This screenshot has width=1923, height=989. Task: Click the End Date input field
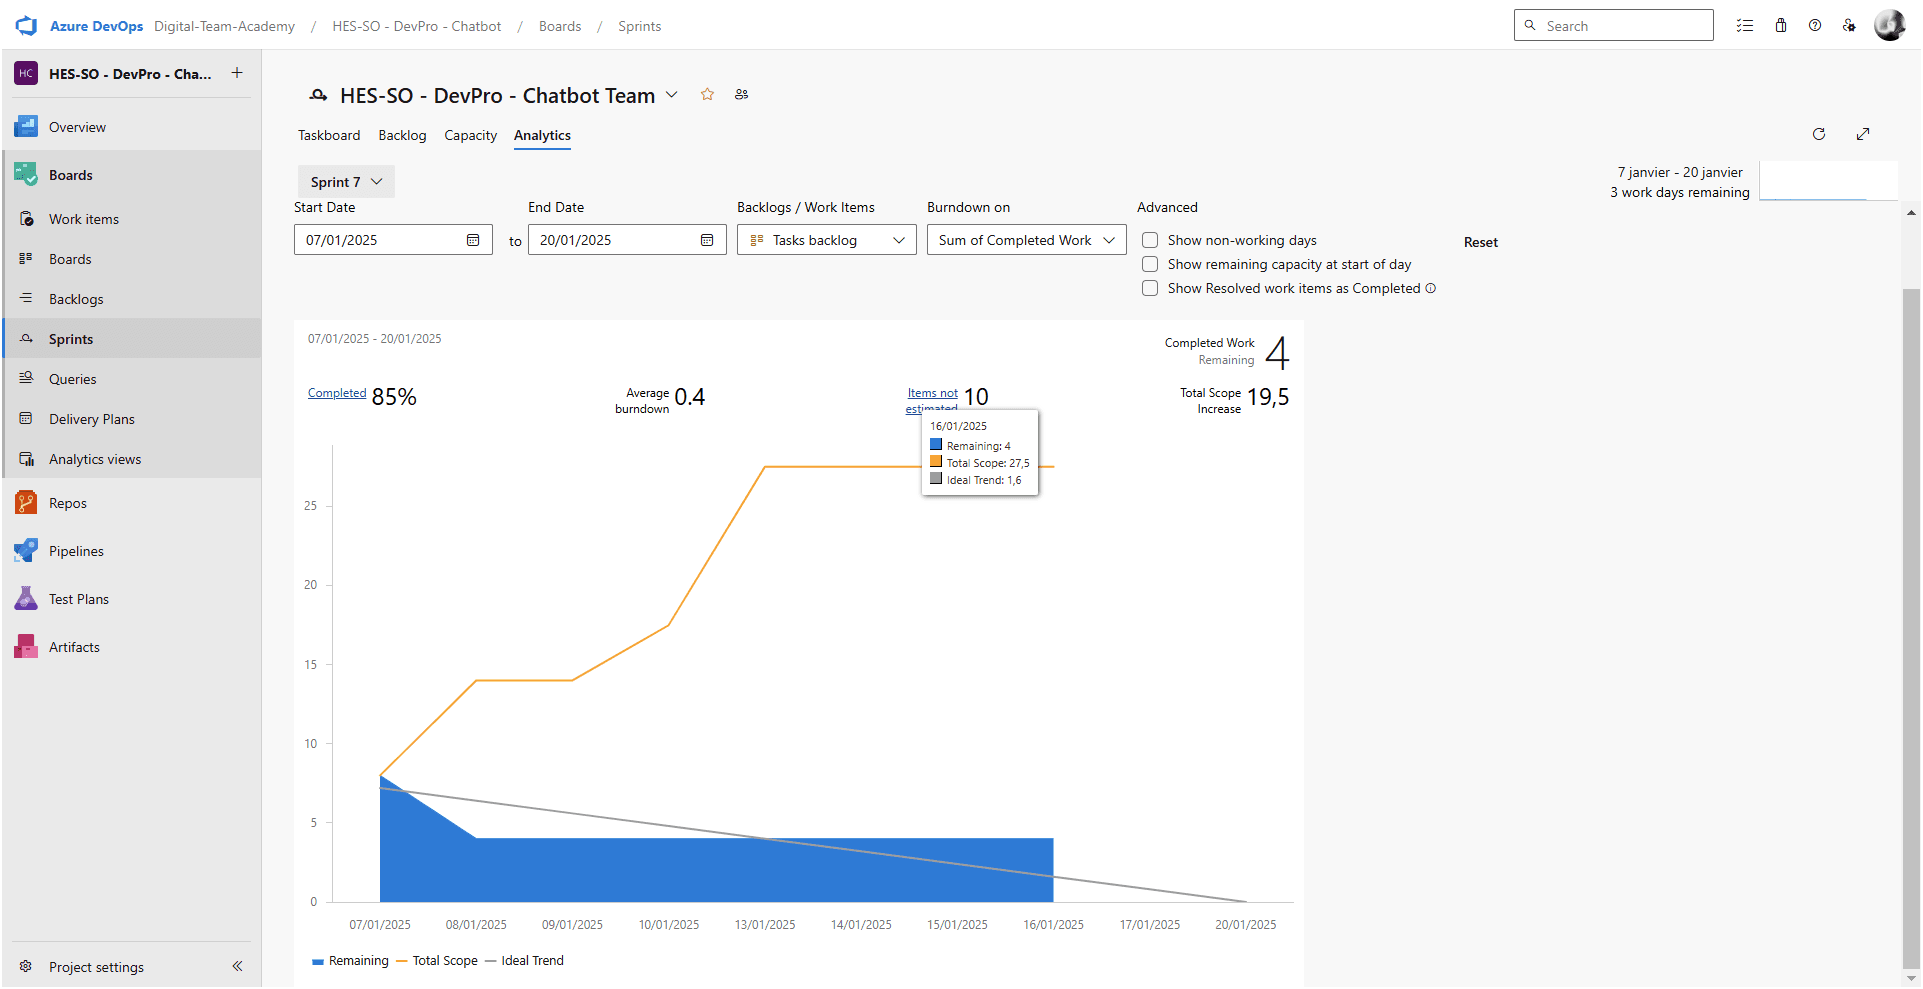pos(627,240)
